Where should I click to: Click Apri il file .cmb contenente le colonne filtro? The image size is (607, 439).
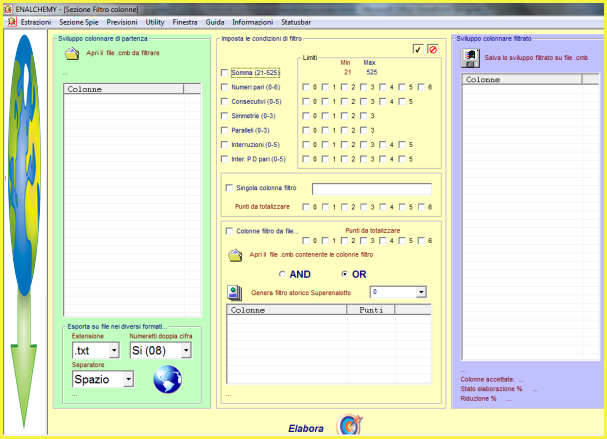[x=311, y=255]
